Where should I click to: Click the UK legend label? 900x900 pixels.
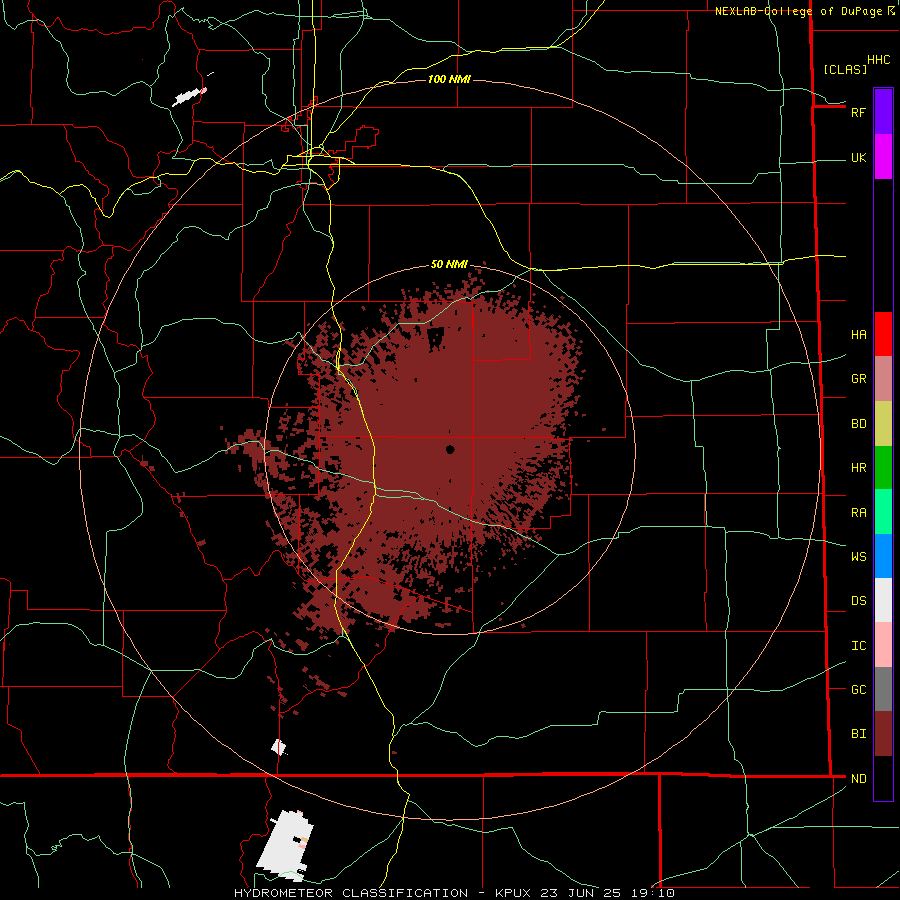[858, 158]
